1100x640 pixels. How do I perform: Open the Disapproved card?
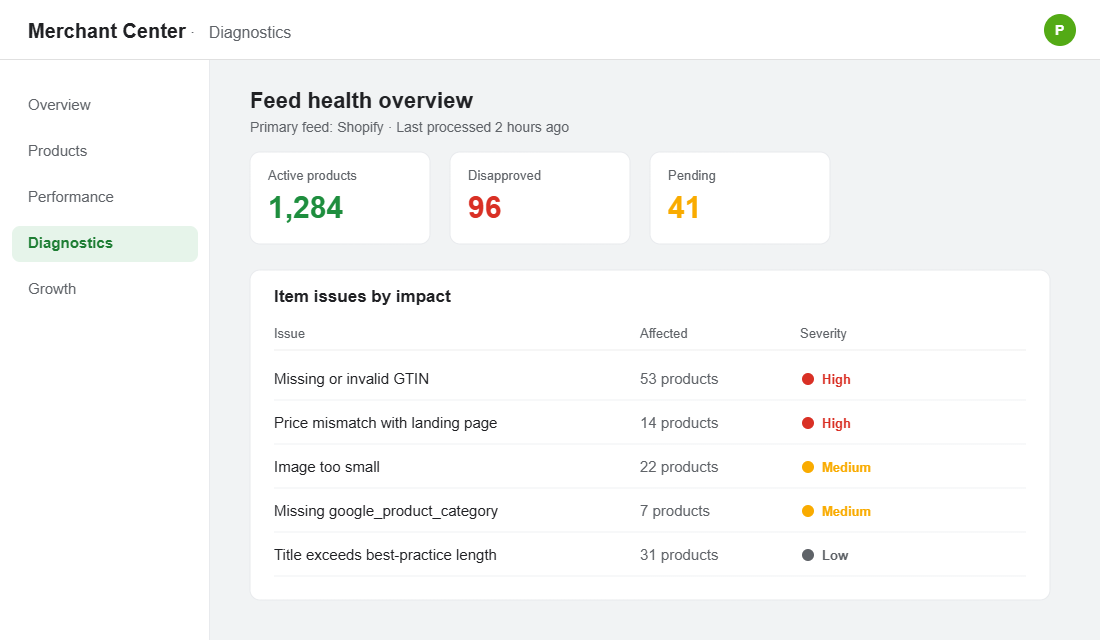(x=539, y=198)
